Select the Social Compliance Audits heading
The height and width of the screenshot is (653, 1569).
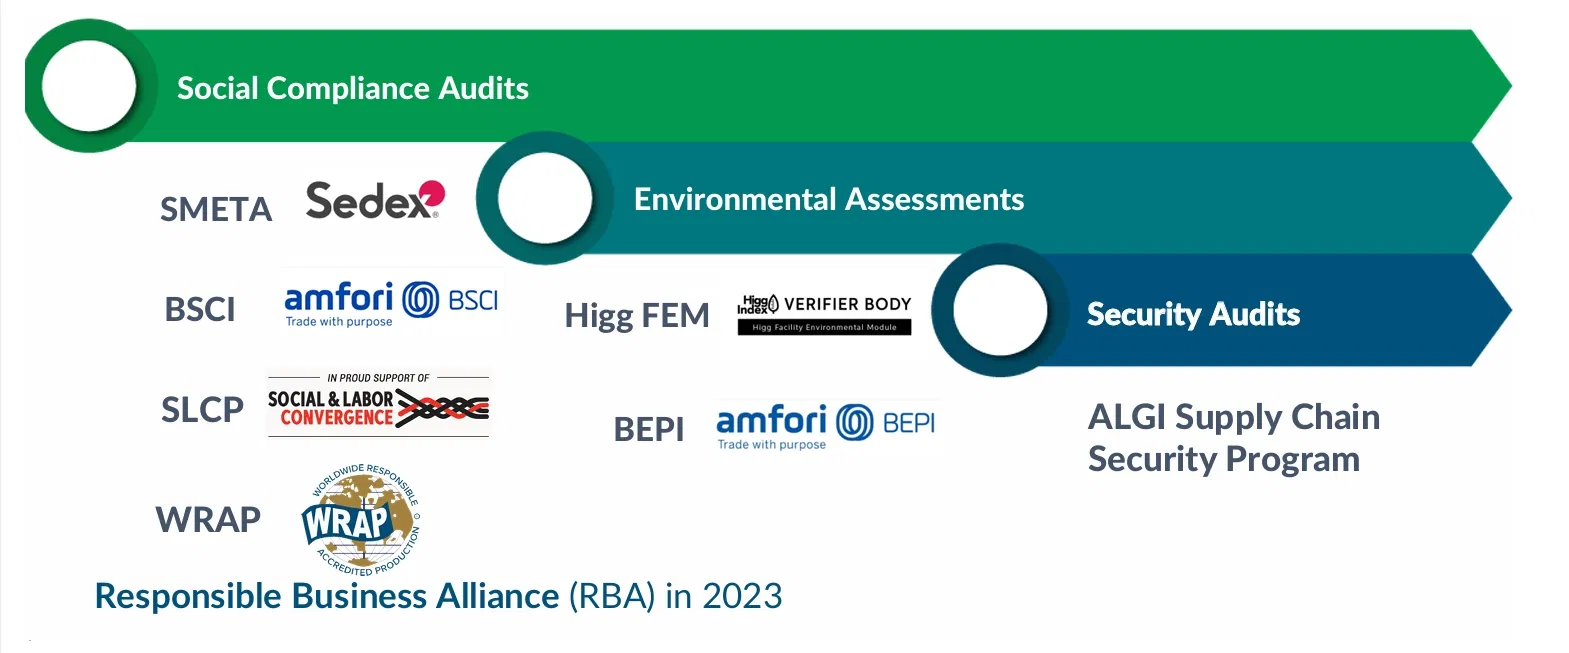coord(353,88)
